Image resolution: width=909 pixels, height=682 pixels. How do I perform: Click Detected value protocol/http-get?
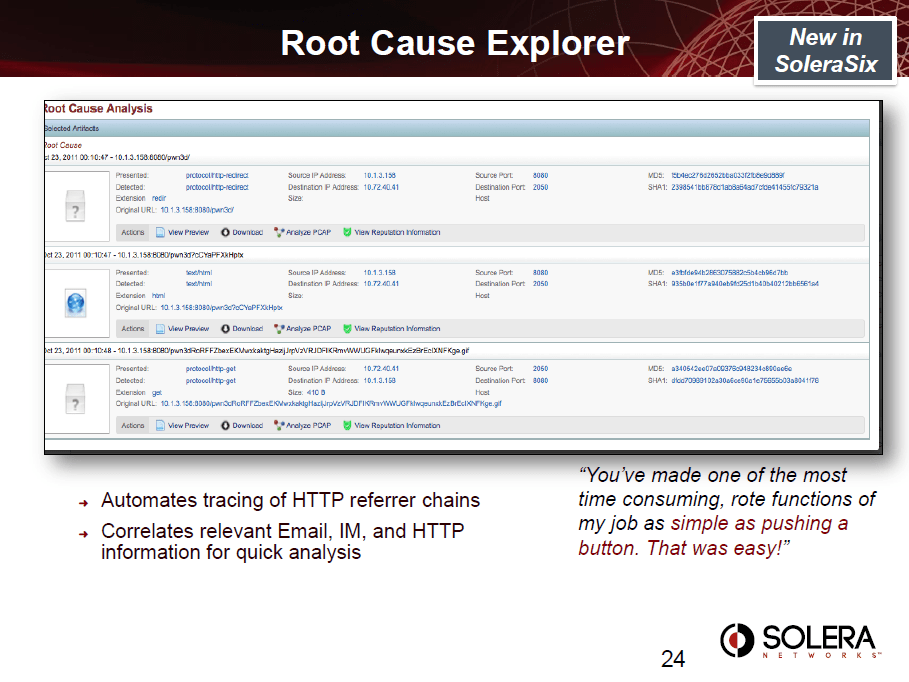coord(210,381)
